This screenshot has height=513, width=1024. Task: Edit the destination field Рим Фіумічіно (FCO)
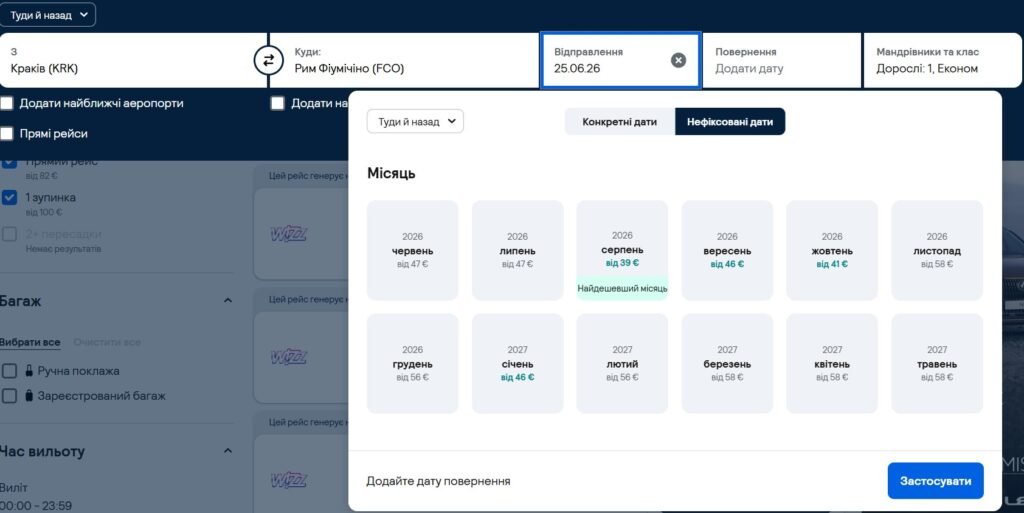(404, 60)
